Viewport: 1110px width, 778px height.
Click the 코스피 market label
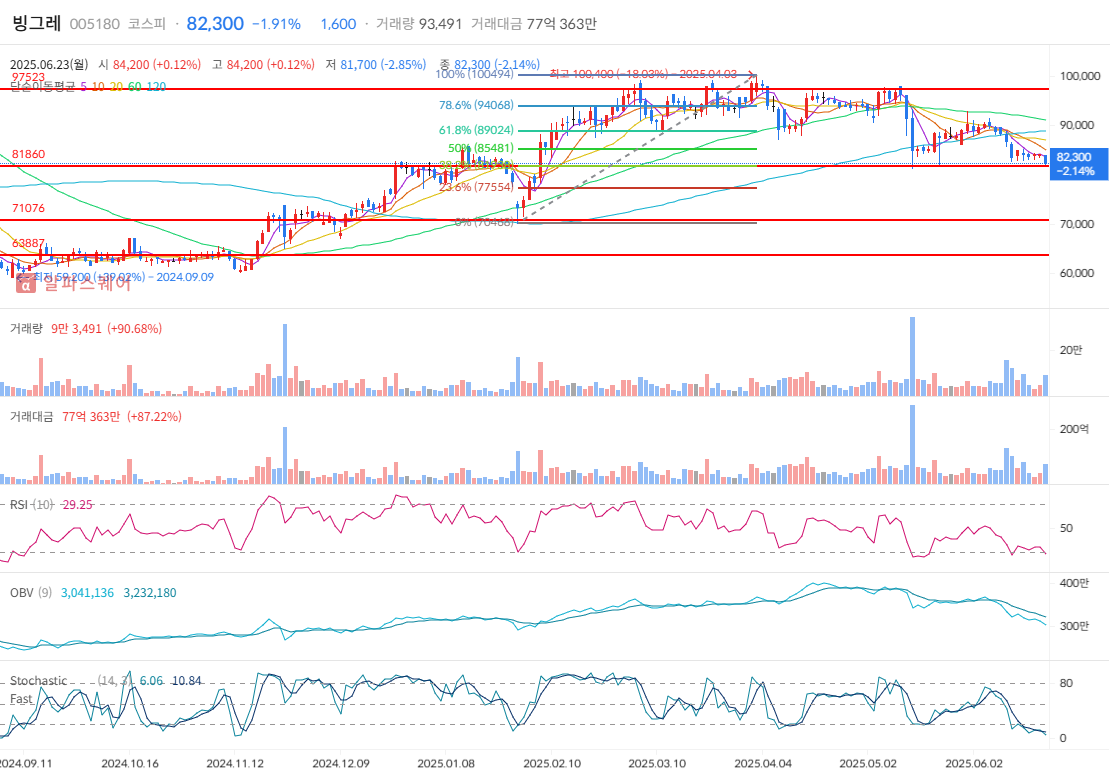pos(147,24)
